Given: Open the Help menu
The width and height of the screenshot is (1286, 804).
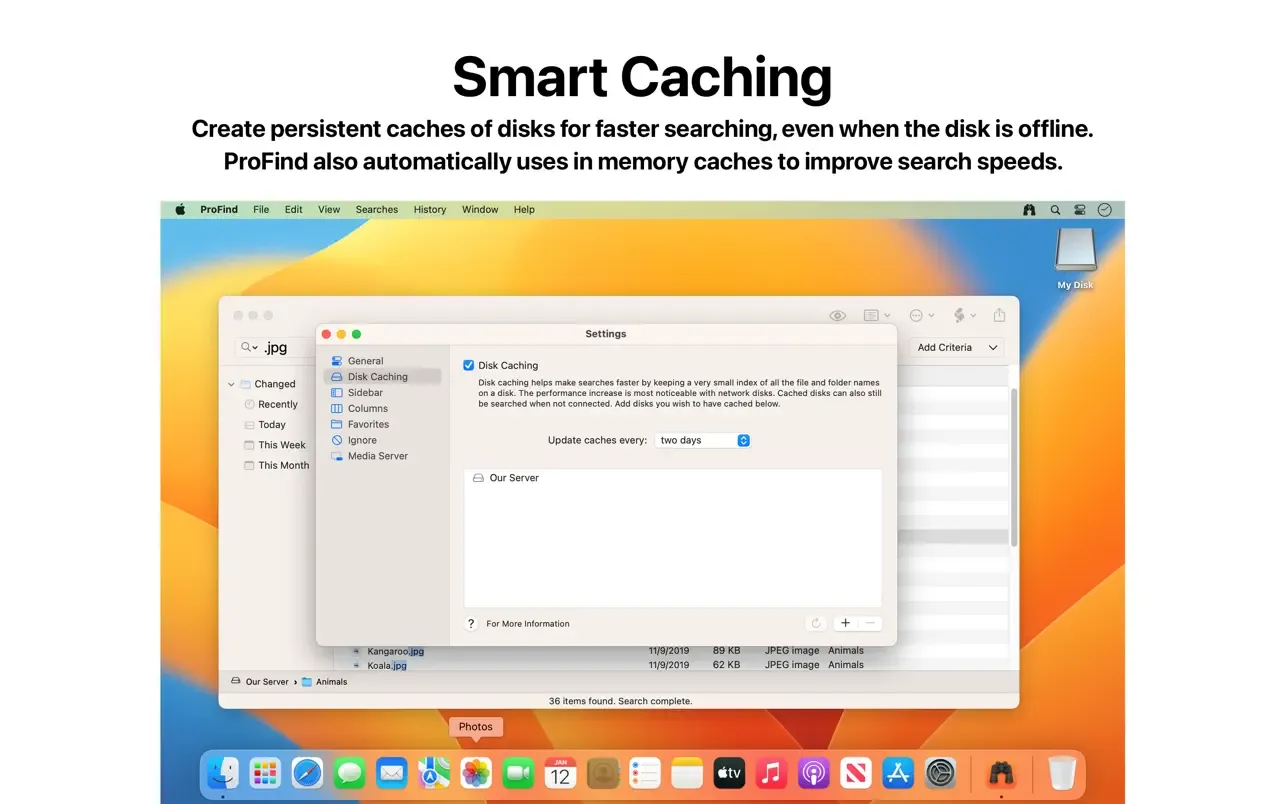Looking at the screenshot, I should [524, 210].
